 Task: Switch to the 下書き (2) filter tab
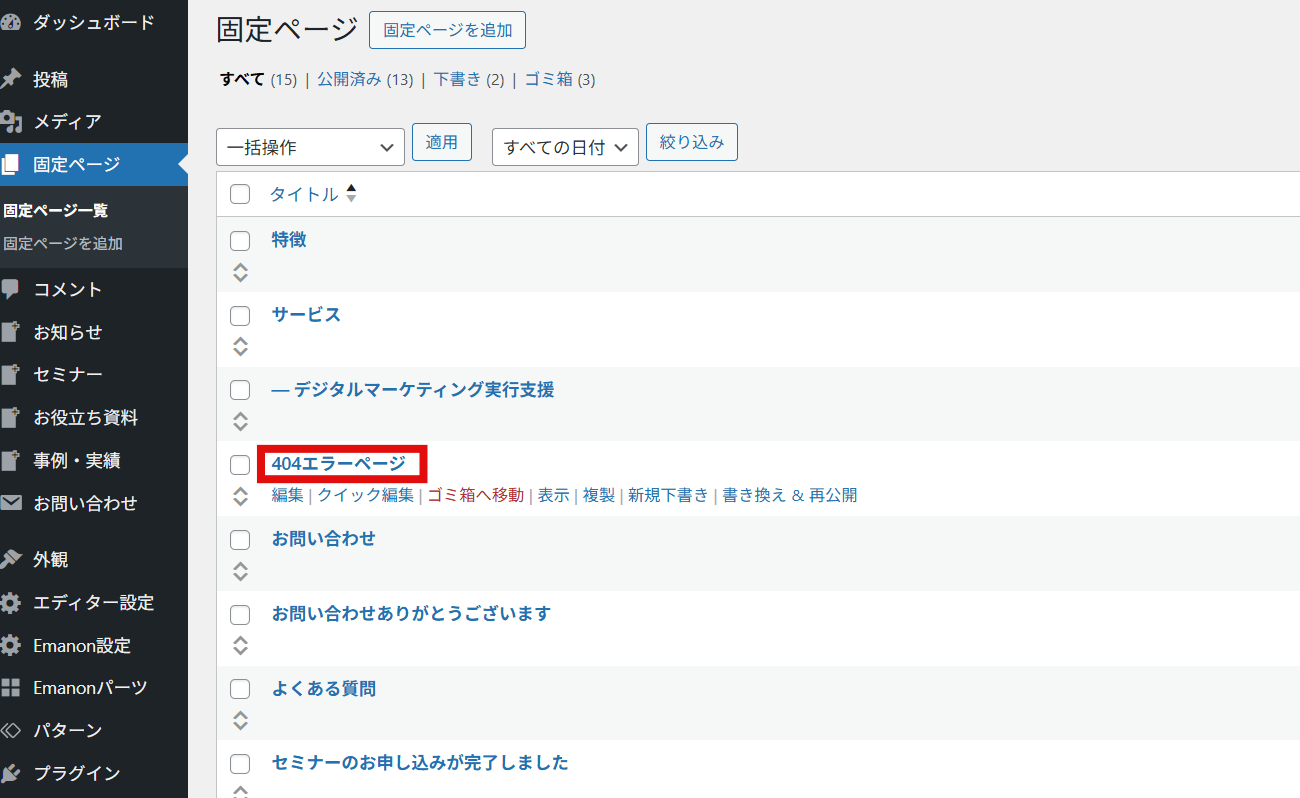click(458, 79)
